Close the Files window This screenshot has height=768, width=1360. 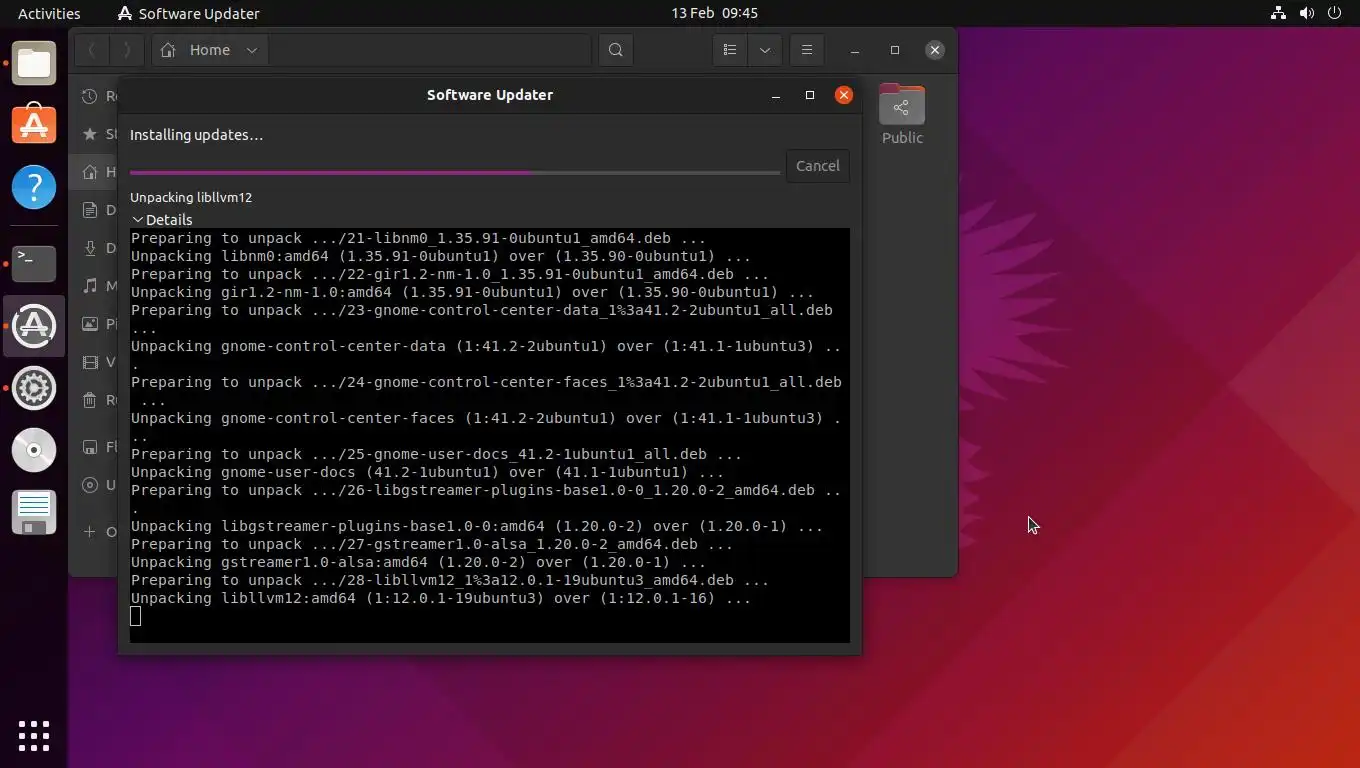934,50
